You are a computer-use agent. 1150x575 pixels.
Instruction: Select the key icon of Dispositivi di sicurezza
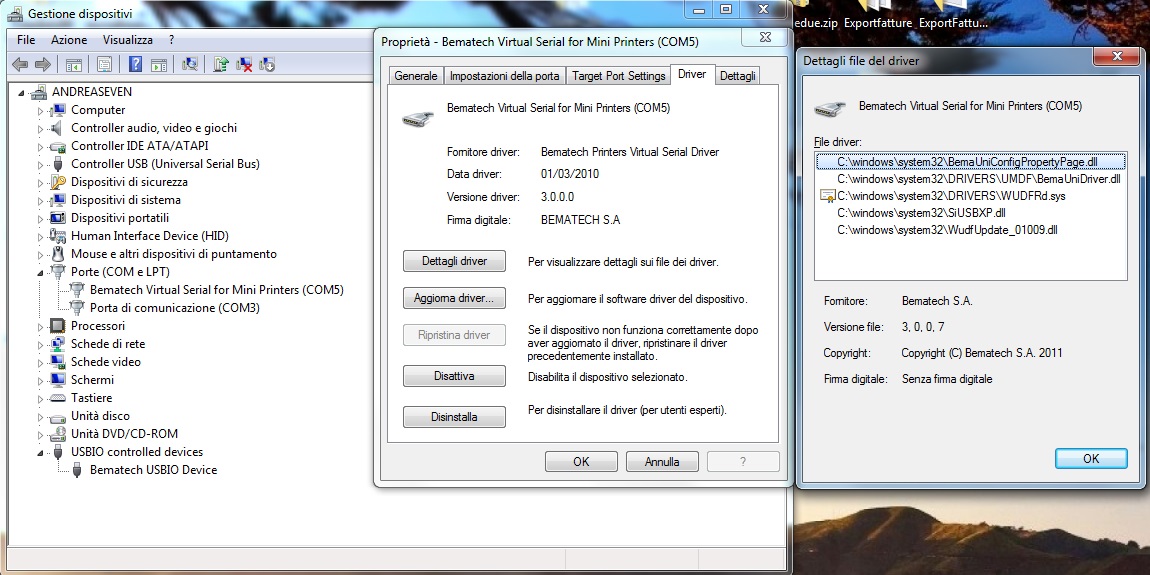click(x=58, y=182)
